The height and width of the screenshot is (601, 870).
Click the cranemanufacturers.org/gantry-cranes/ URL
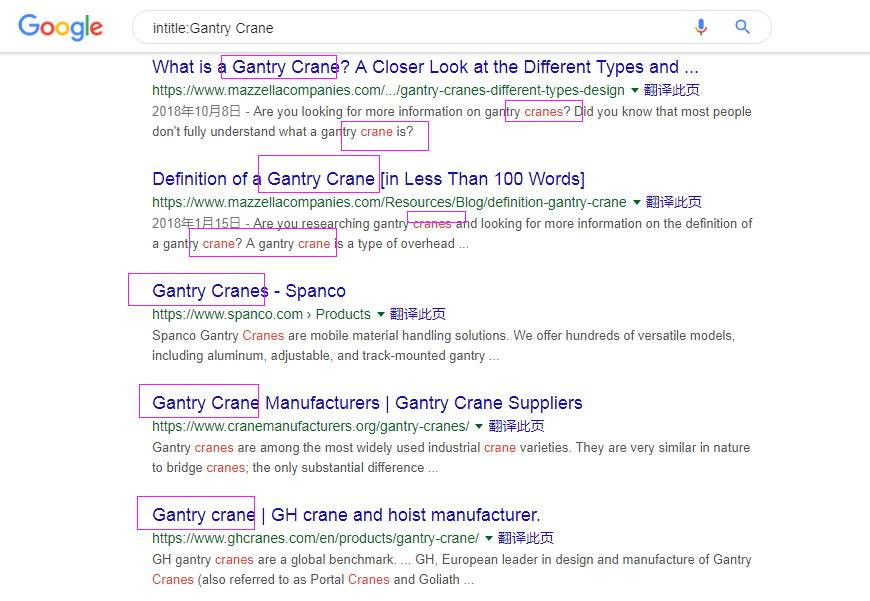pos(311,427)
